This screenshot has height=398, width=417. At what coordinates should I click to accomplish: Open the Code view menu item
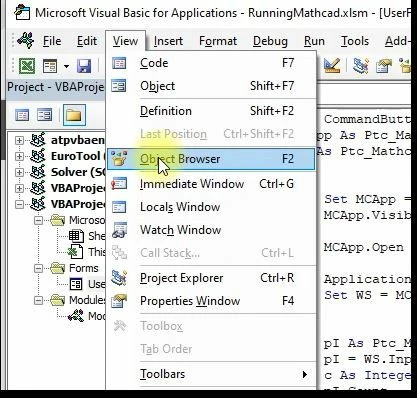click(211, 63)
